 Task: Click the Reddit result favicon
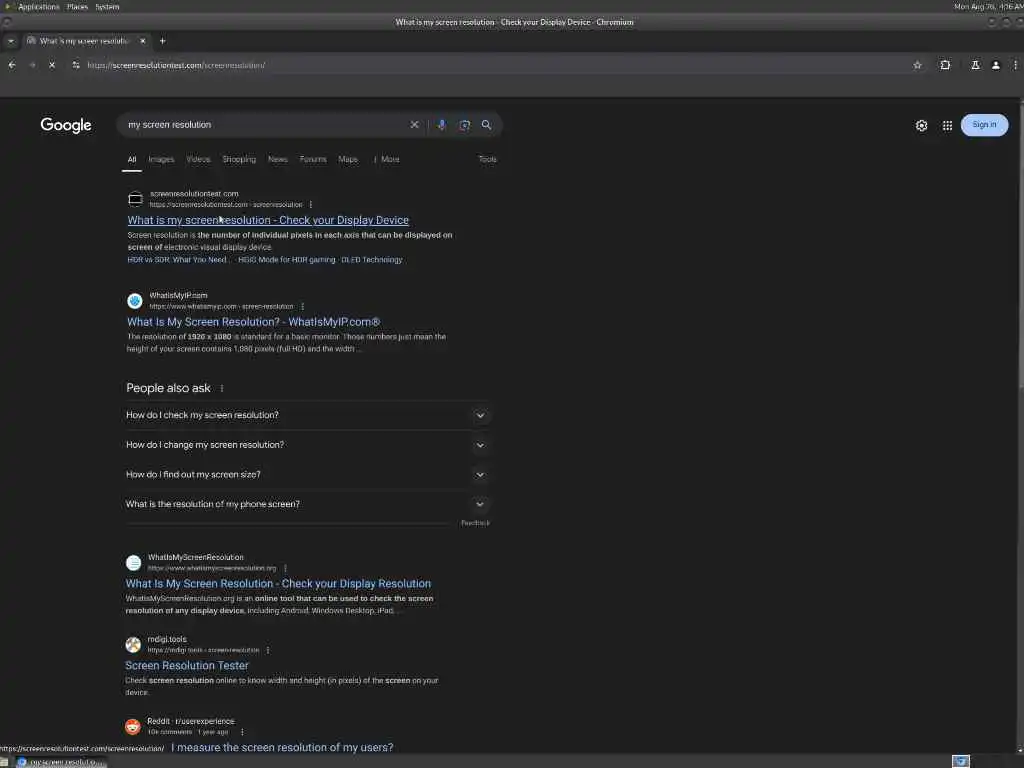(133, 726)
